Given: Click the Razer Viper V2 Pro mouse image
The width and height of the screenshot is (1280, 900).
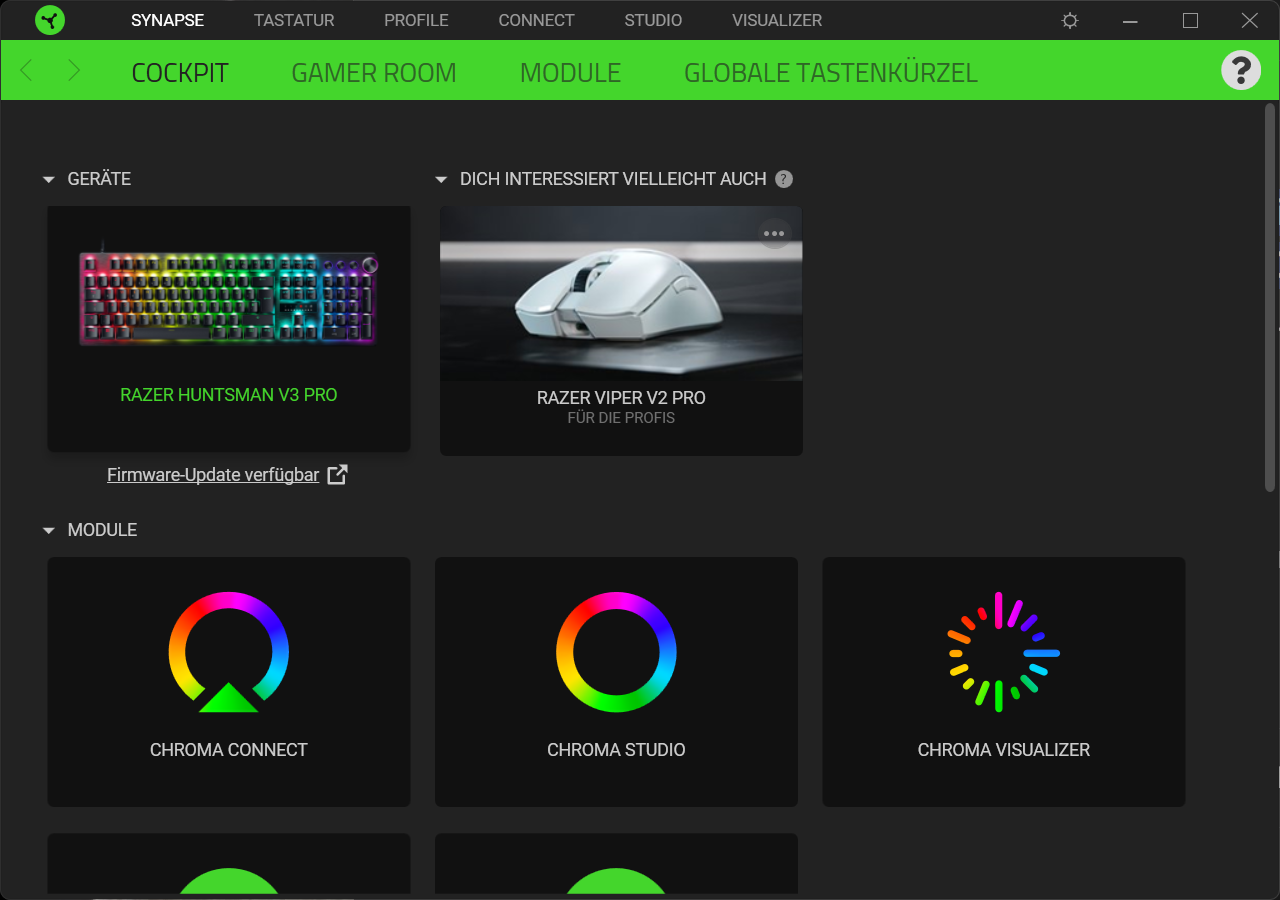Looking at the screenshot, I should 621,293.
